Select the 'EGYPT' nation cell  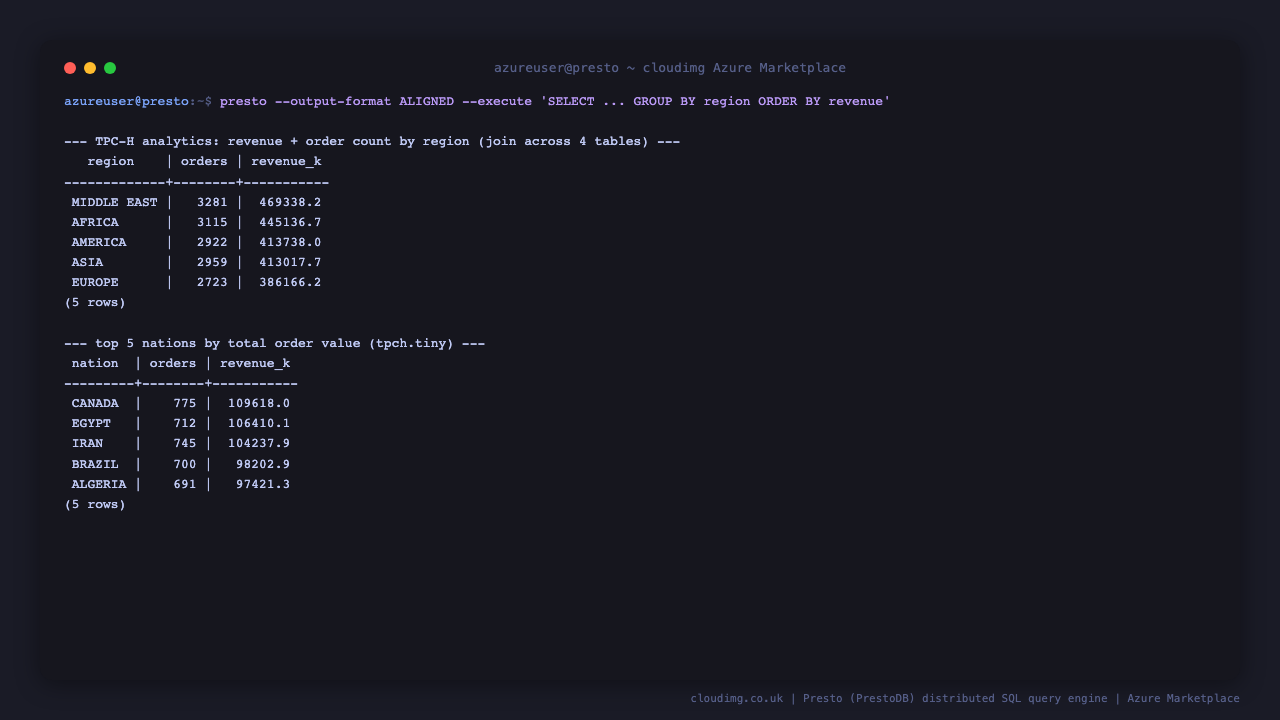tap(91, 423)
